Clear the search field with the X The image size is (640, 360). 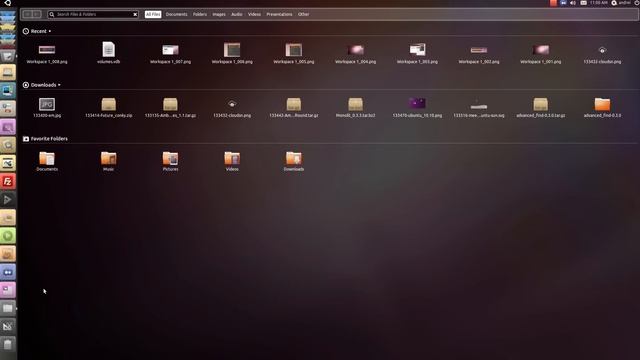click(x=135, y=14)
